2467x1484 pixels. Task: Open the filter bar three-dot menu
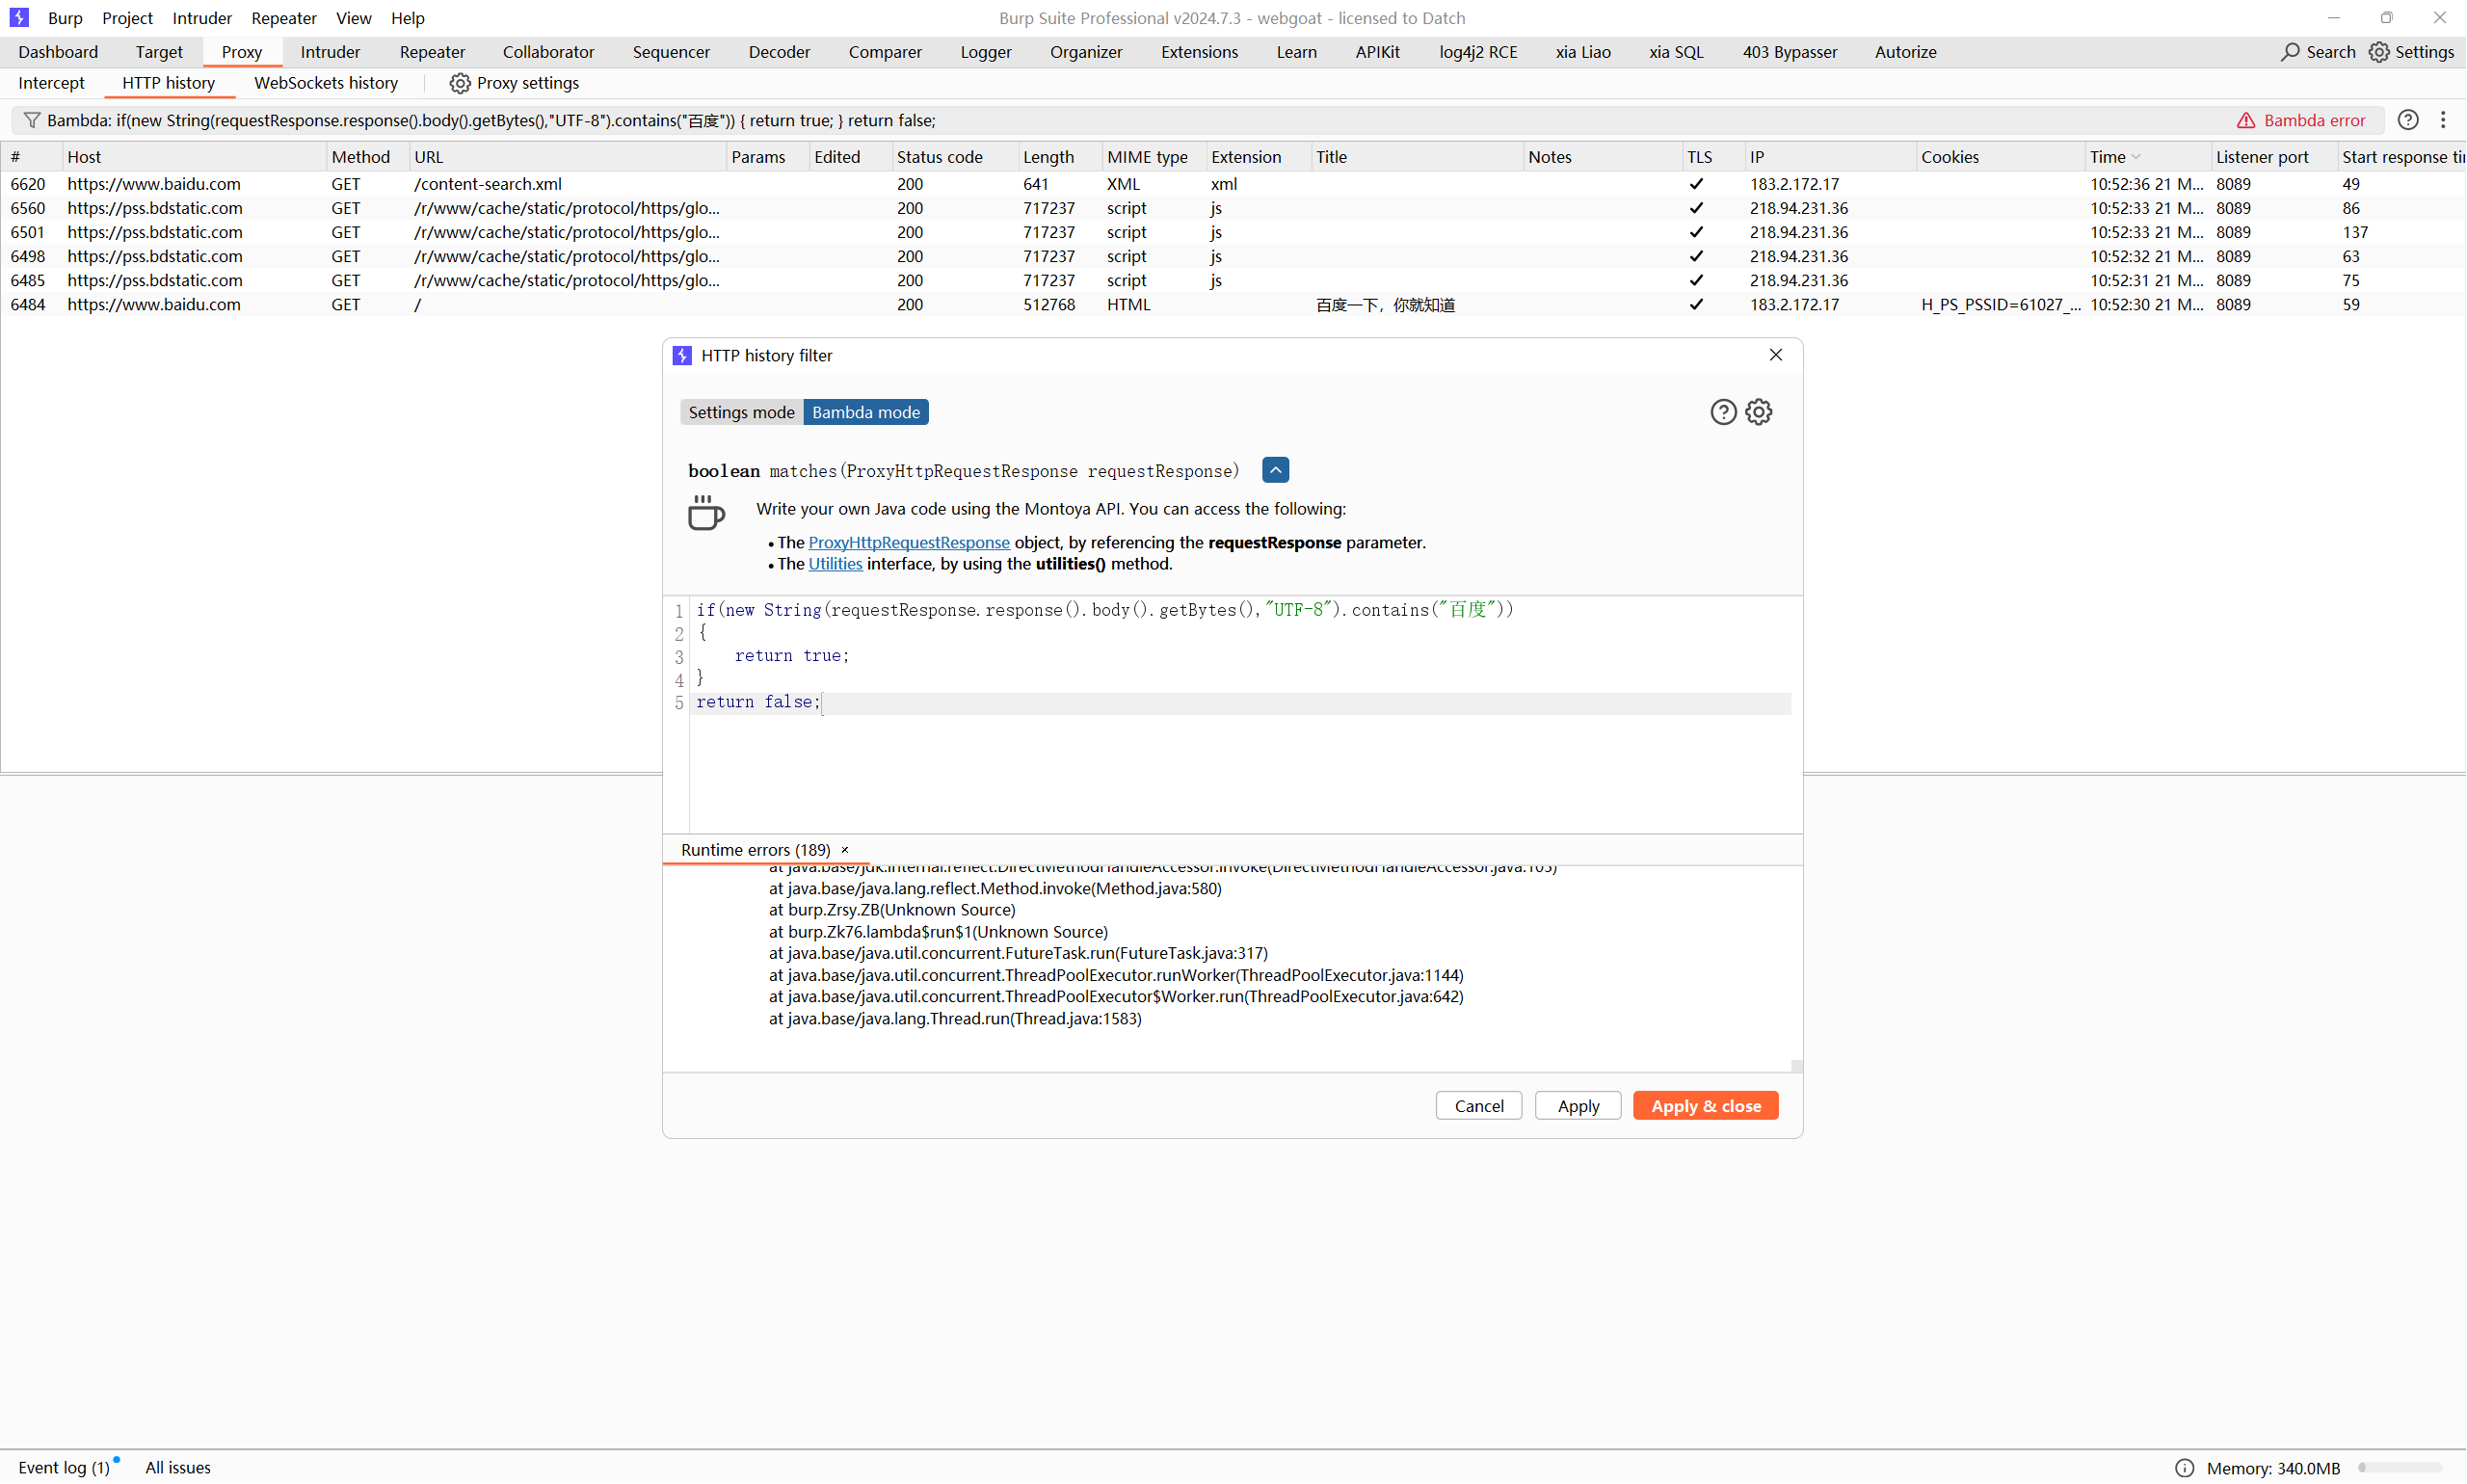(2444, 120)
